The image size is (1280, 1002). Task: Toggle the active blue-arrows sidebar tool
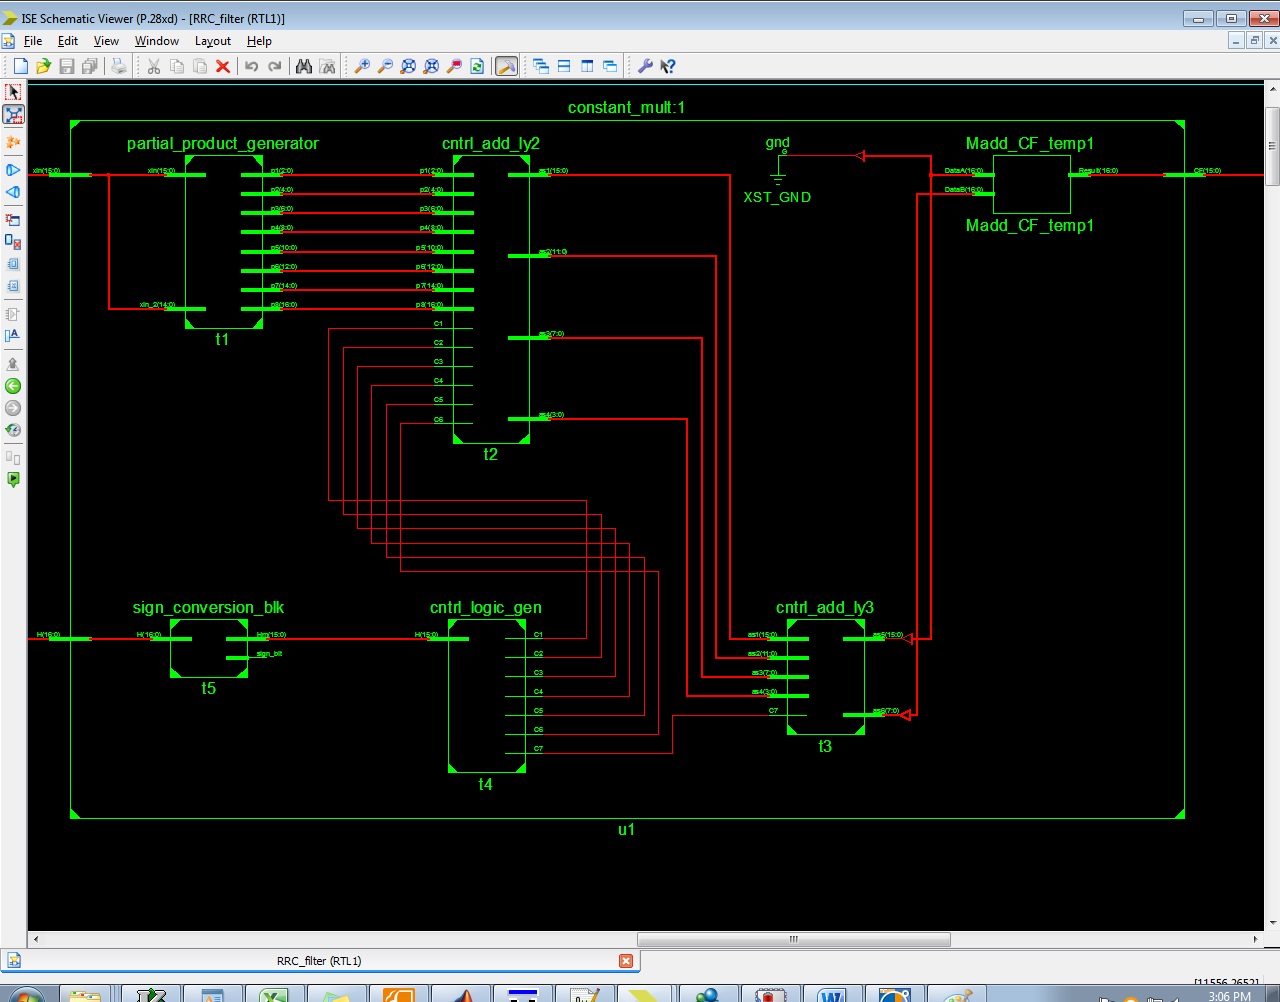[13, 115]
